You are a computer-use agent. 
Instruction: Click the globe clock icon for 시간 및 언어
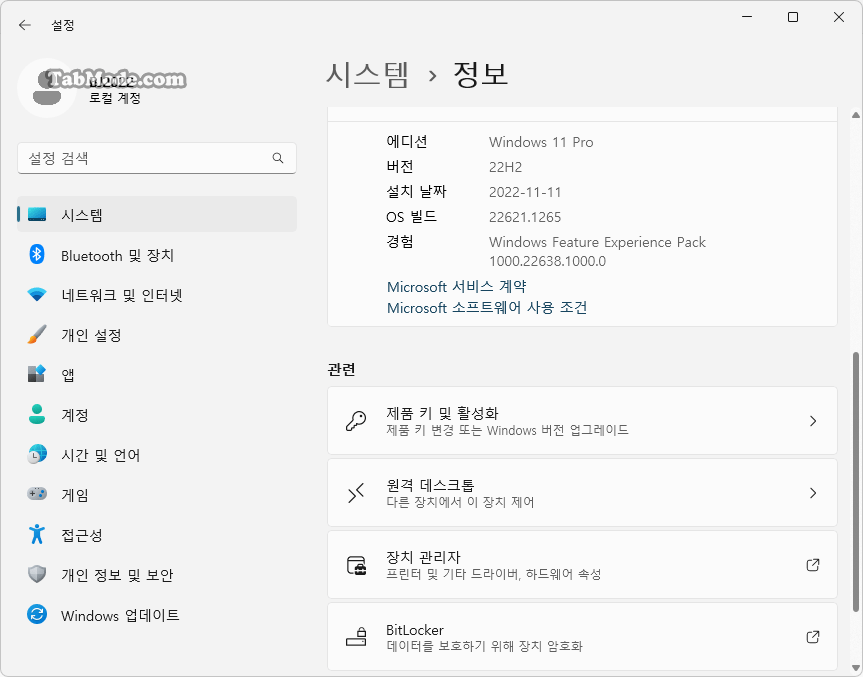(37, 455)
